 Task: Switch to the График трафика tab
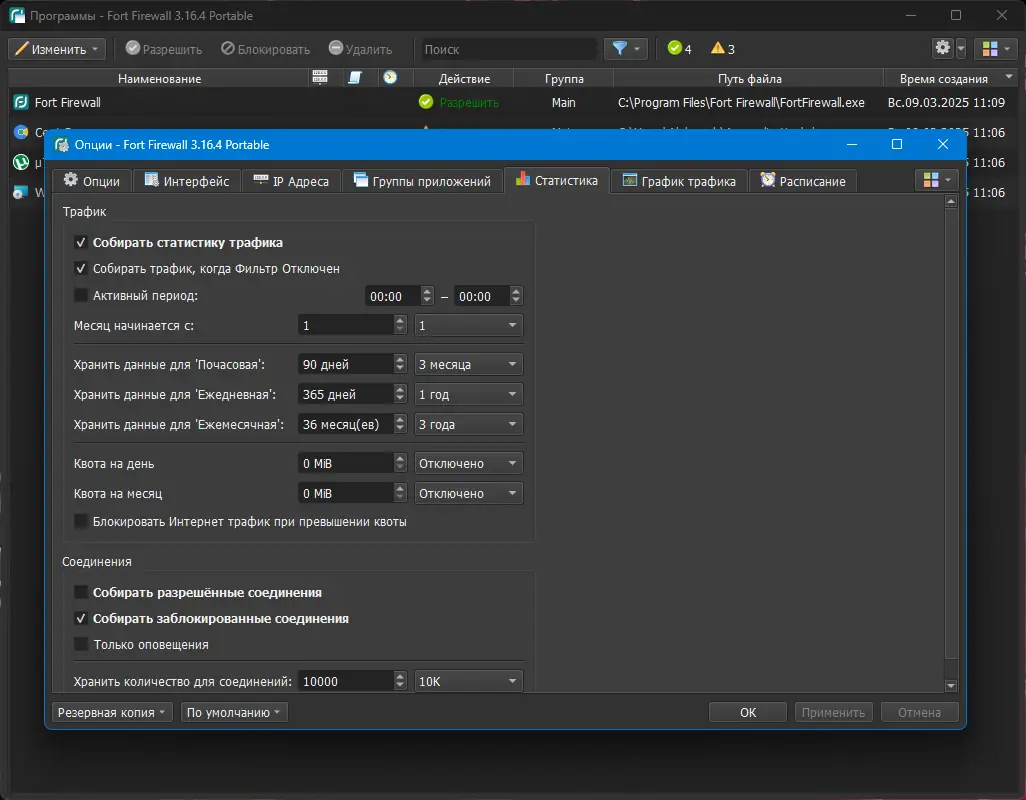pos(679,181)
